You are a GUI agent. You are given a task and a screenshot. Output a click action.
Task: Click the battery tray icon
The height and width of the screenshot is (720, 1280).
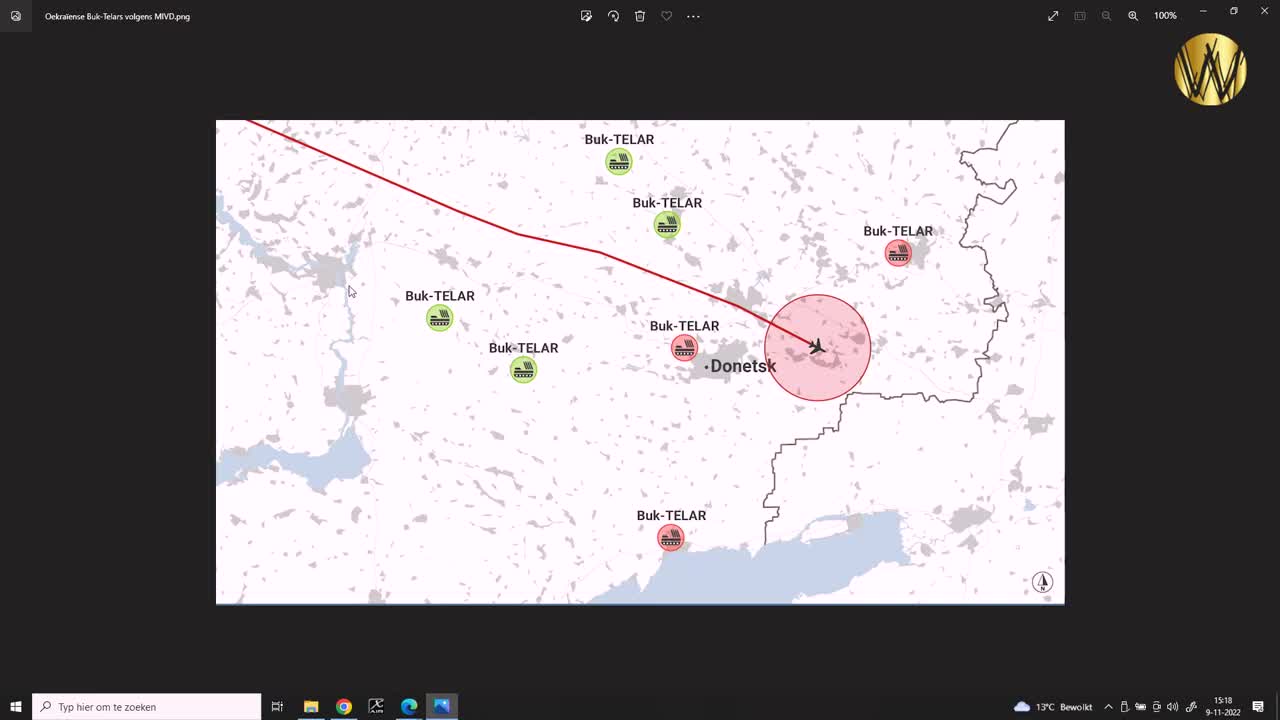point(1140,707)
